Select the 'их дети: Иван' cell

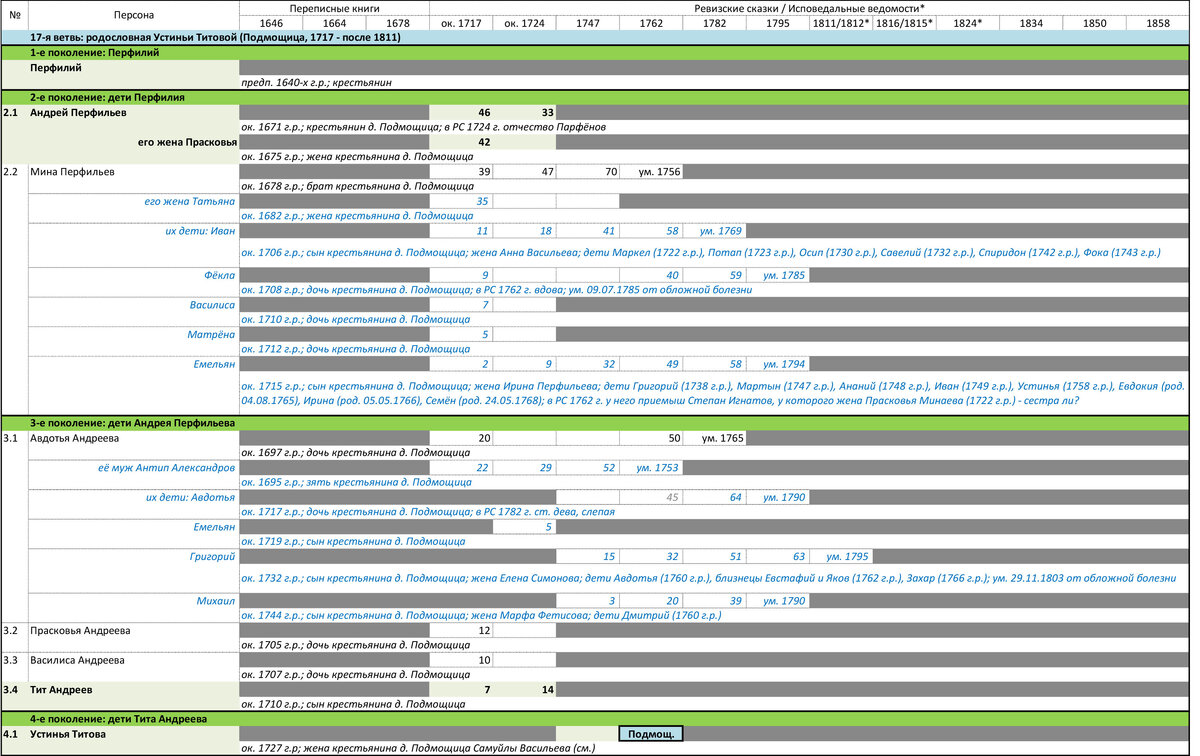pos(133,231)
